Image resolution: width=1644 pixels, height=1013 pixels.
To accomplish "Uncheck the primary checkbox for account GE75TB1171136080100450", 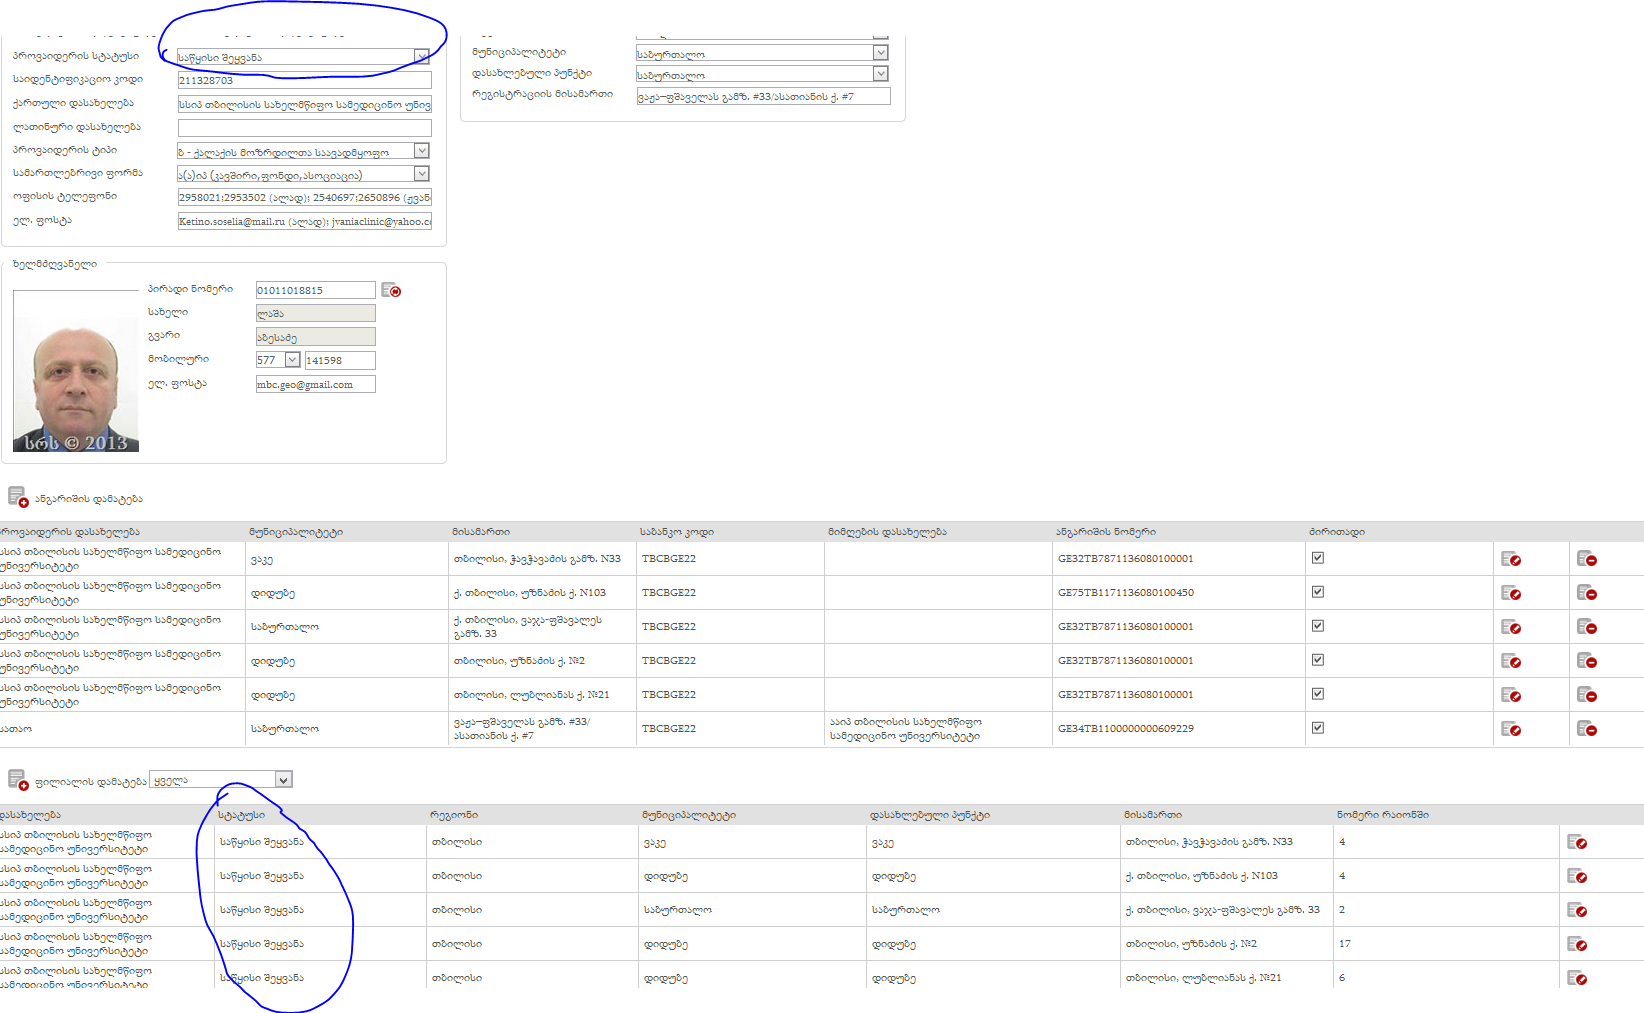I will 1318,592.
